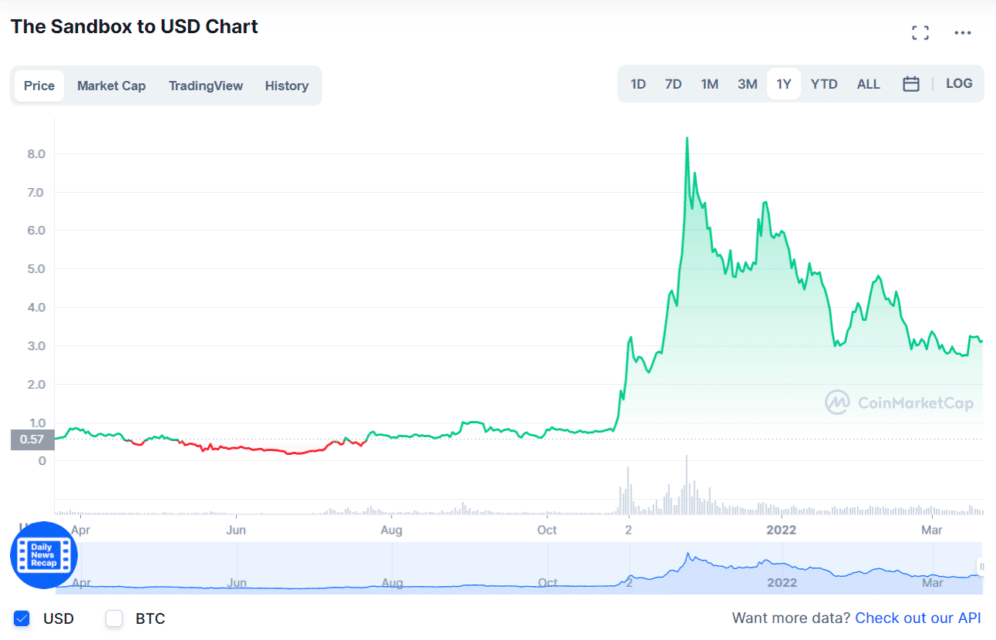Open the three-dot more options menu
Viewport: 996px width, 640px height.
962,33
